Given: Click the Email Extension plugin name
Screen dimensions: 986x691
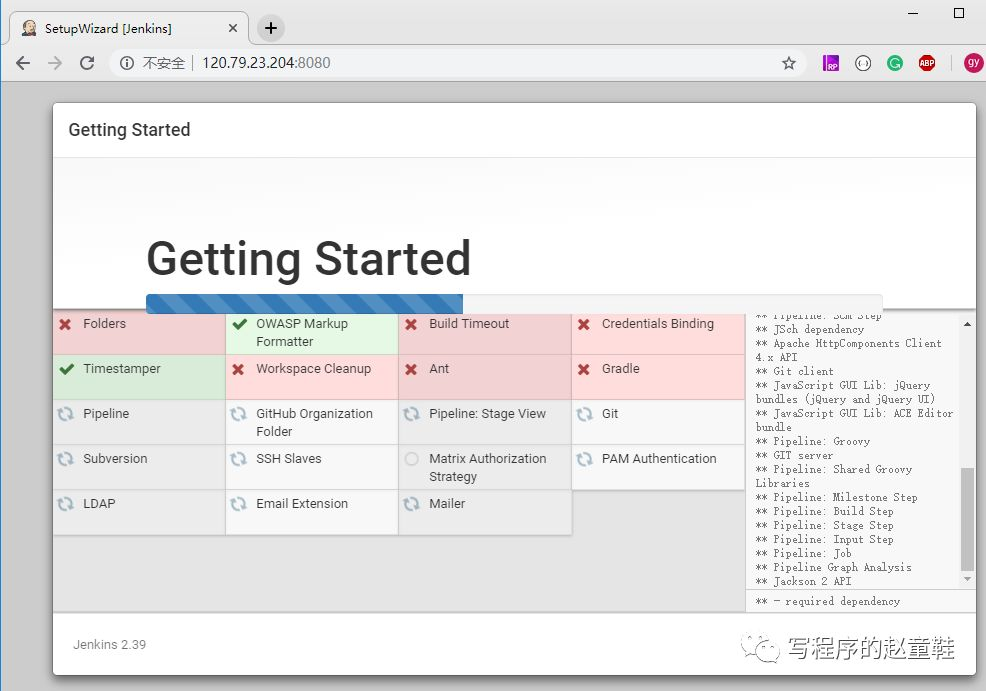Looking at the screenshot, I should pos(302,504).
